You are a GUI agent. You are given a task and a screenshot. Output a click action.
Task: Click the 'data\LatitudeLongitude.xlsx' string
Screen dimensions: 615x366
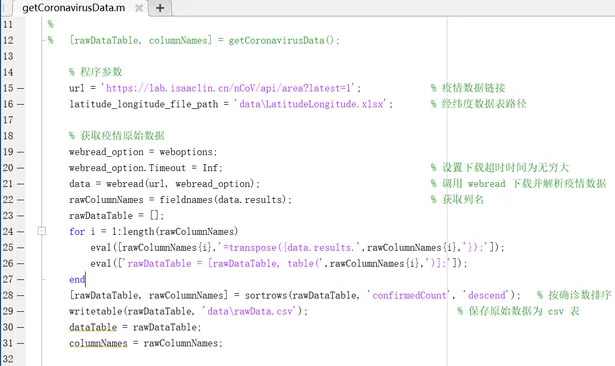tap(310, 104)
